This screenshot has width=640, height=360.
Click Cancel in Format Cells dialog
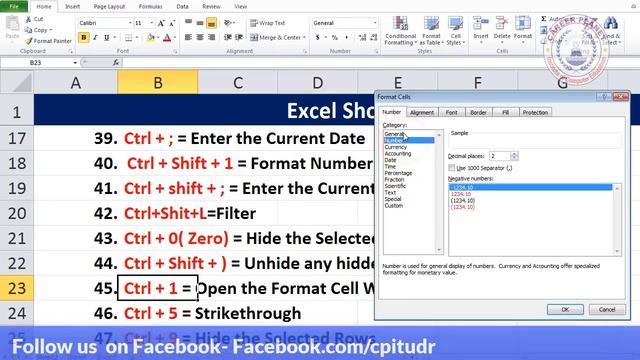pyautogui.click(x=607, y=309)
